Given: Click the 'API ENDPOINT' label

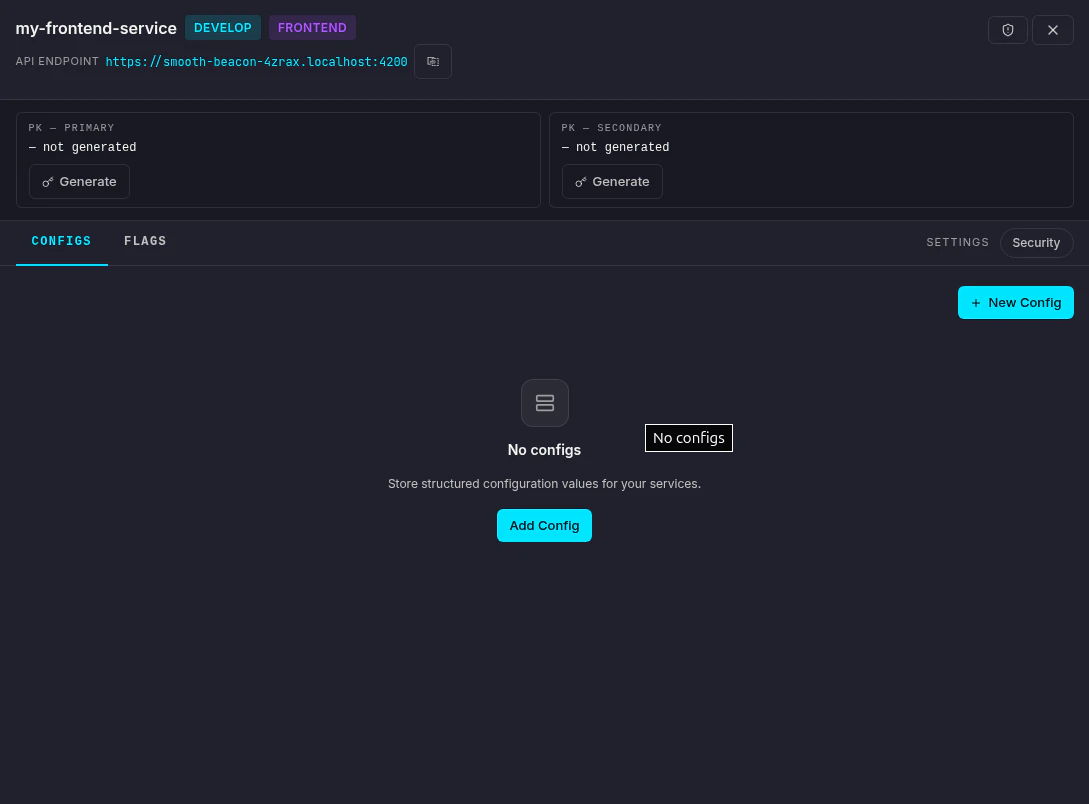Looking at the screenshot, I should click(x=57, y=61).
